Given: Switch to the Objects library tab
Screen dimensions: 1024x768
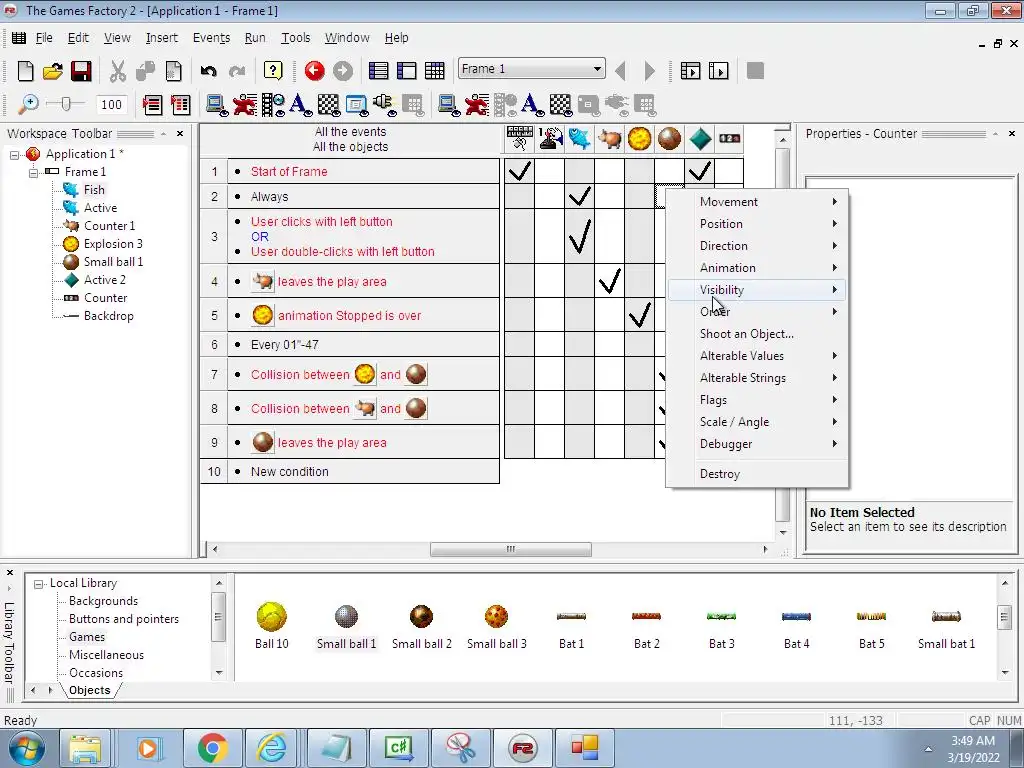Looking at the screenshot, I should pos(89,690).
